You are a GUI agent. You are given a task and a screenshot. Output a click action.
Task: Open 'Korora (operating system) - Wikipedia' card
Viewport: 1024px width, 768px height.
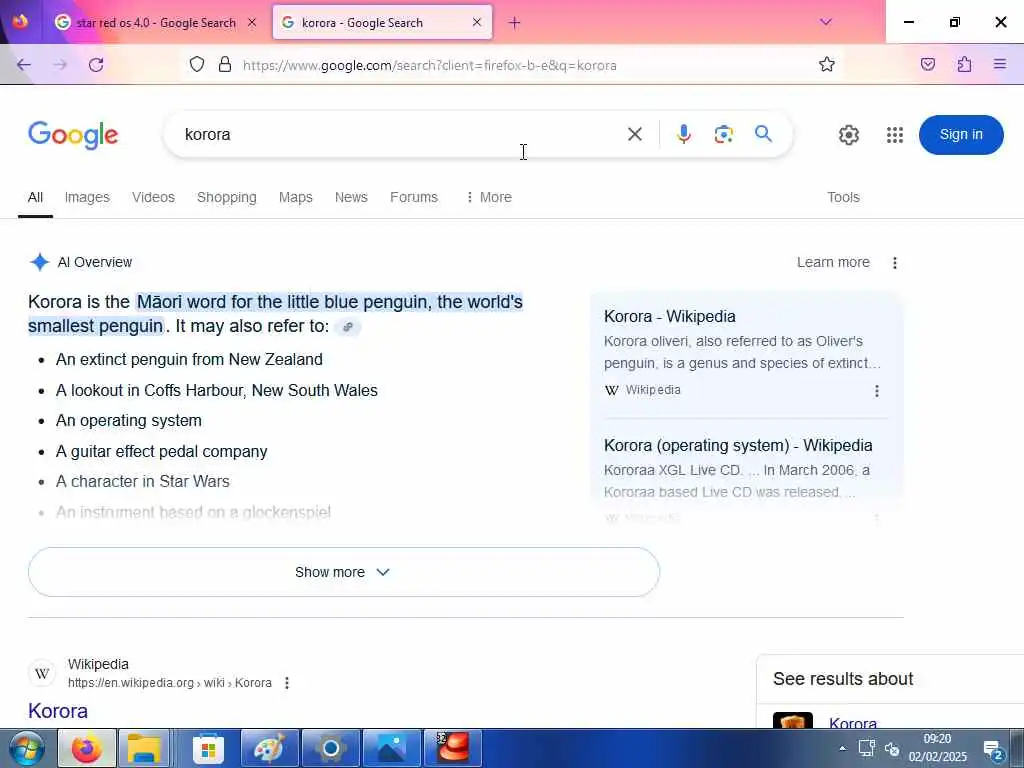(x=738, y=445)
